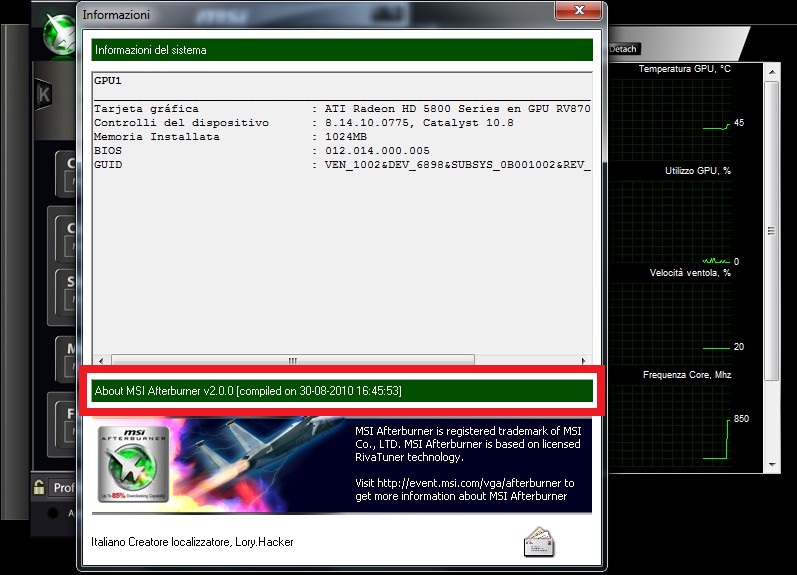Click the Temperatura GPU graph

670,118
